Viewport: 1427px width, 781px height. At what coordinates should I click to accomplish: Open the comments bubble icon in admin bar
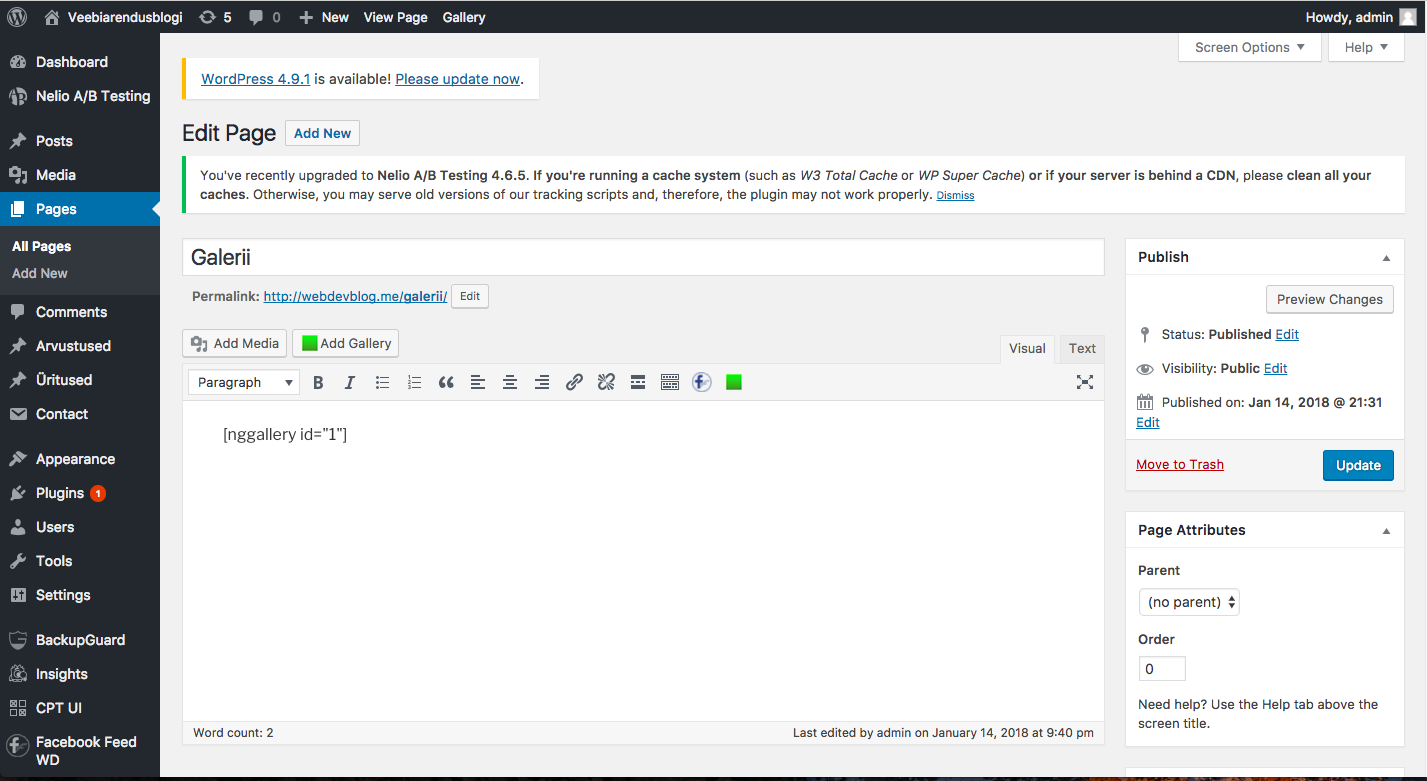click(x=264, y=17)
